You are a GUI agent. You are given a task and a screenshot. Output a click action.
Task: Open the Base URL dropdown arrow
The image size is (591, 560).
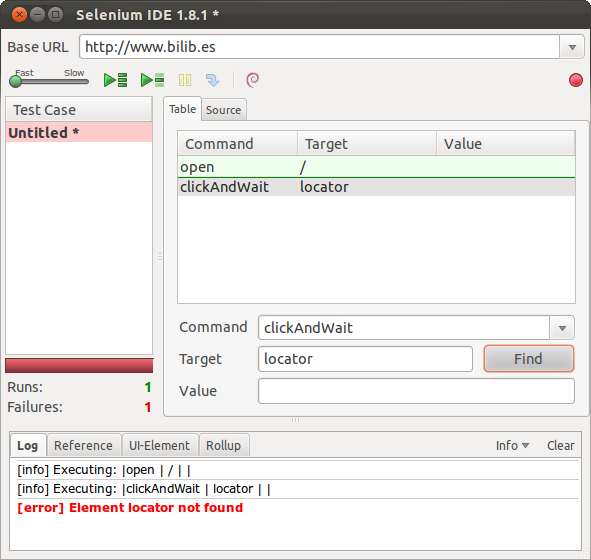tap(572, 47)
